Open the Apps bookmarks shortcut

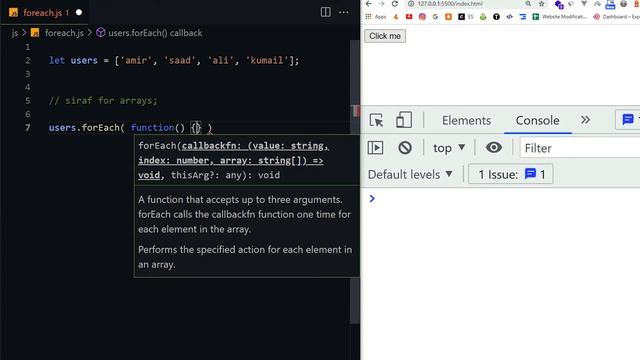pos(376,17)
